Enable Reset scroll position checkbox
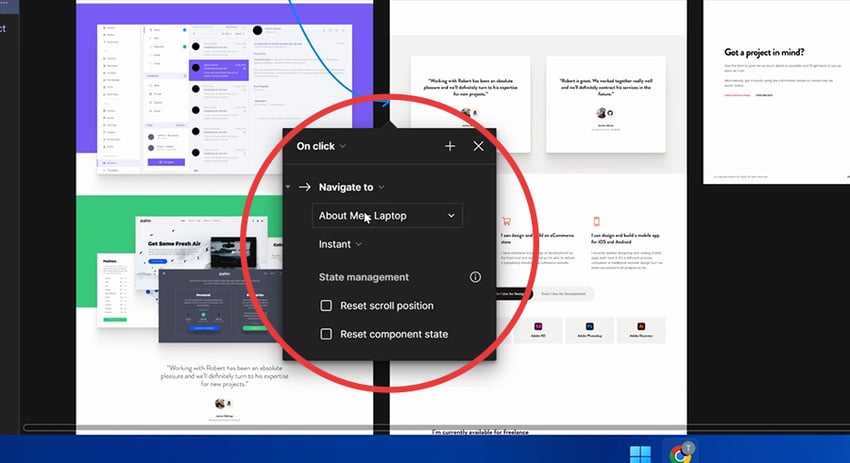The image size is (850, 463). [326, 306]
